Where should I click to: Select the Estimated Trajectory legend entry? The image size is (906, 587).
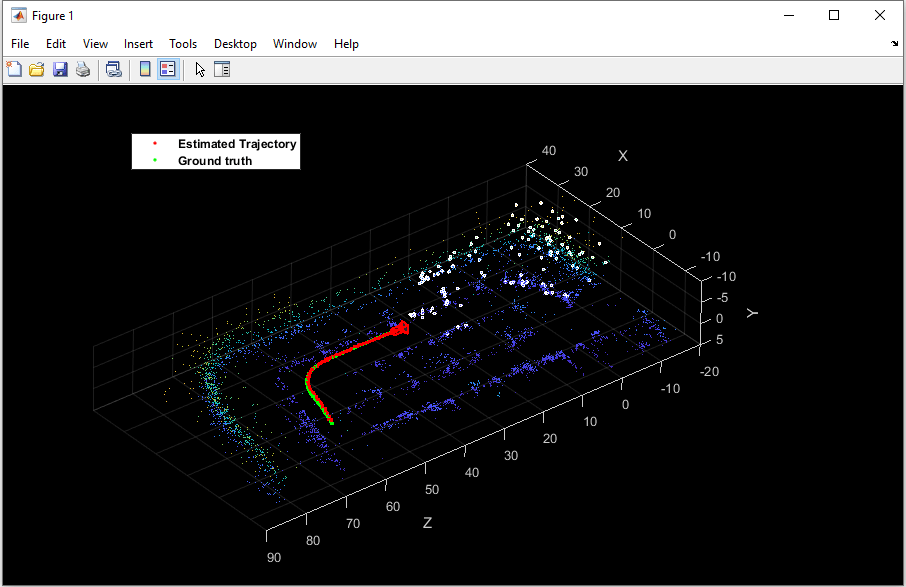(237, 144)
